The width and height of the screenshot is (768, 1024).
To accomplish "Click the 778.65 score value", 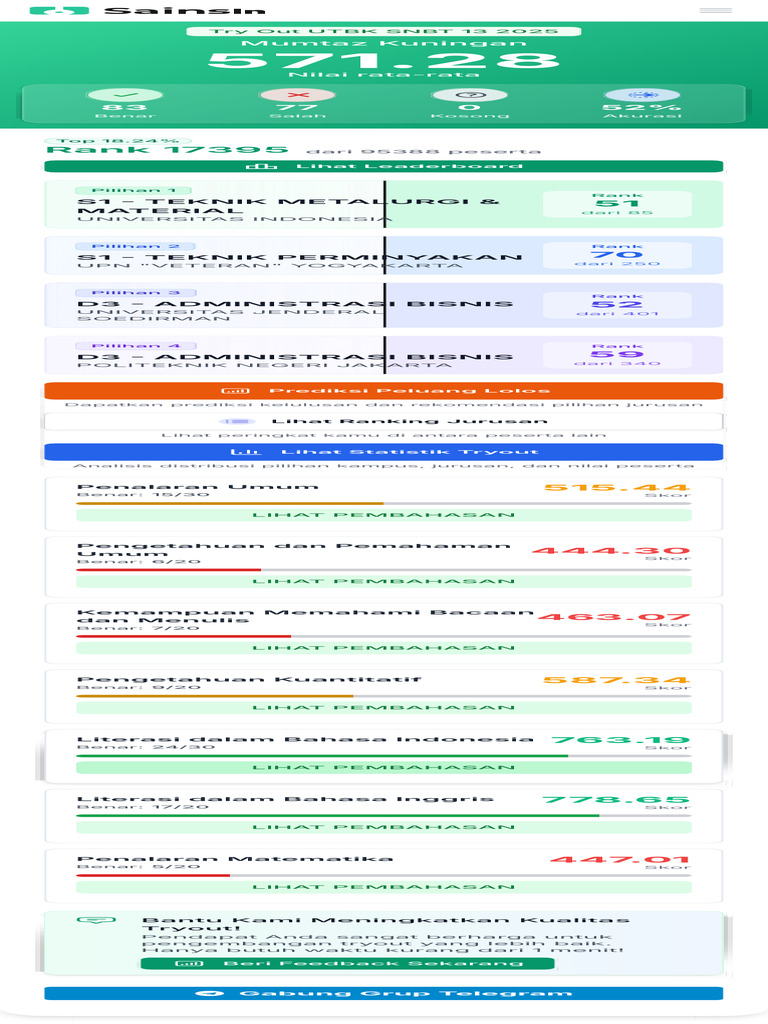I will coord(616,799).
